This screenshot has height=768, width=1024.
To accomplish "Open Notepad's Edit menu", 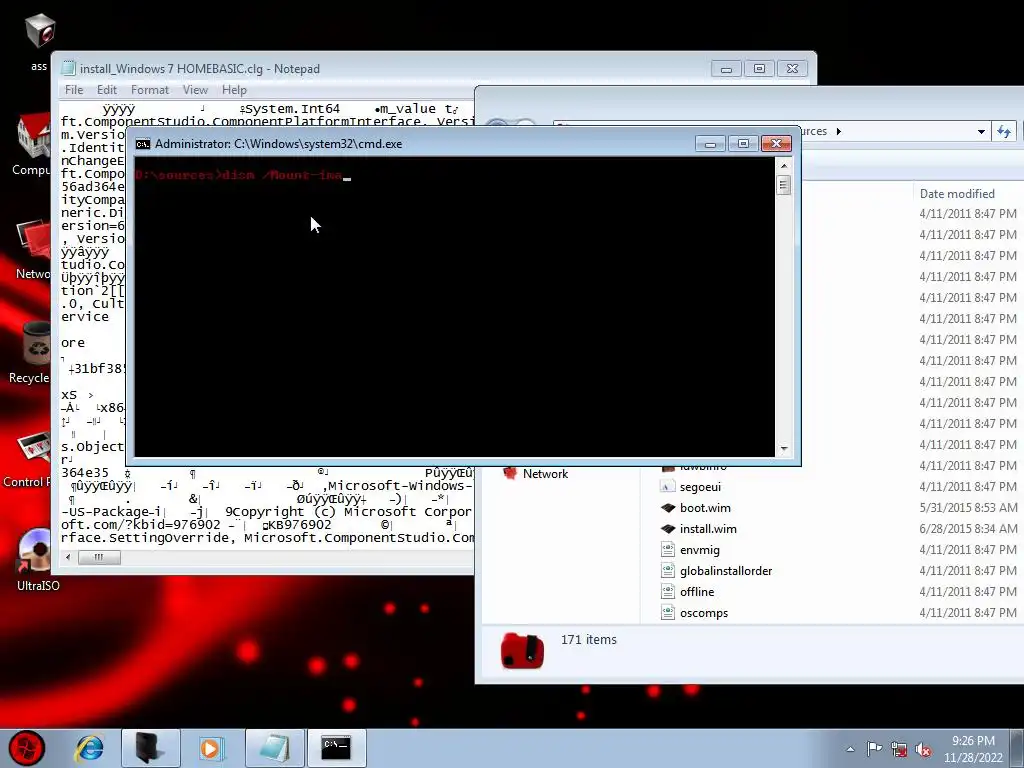I will click(106, 90).
